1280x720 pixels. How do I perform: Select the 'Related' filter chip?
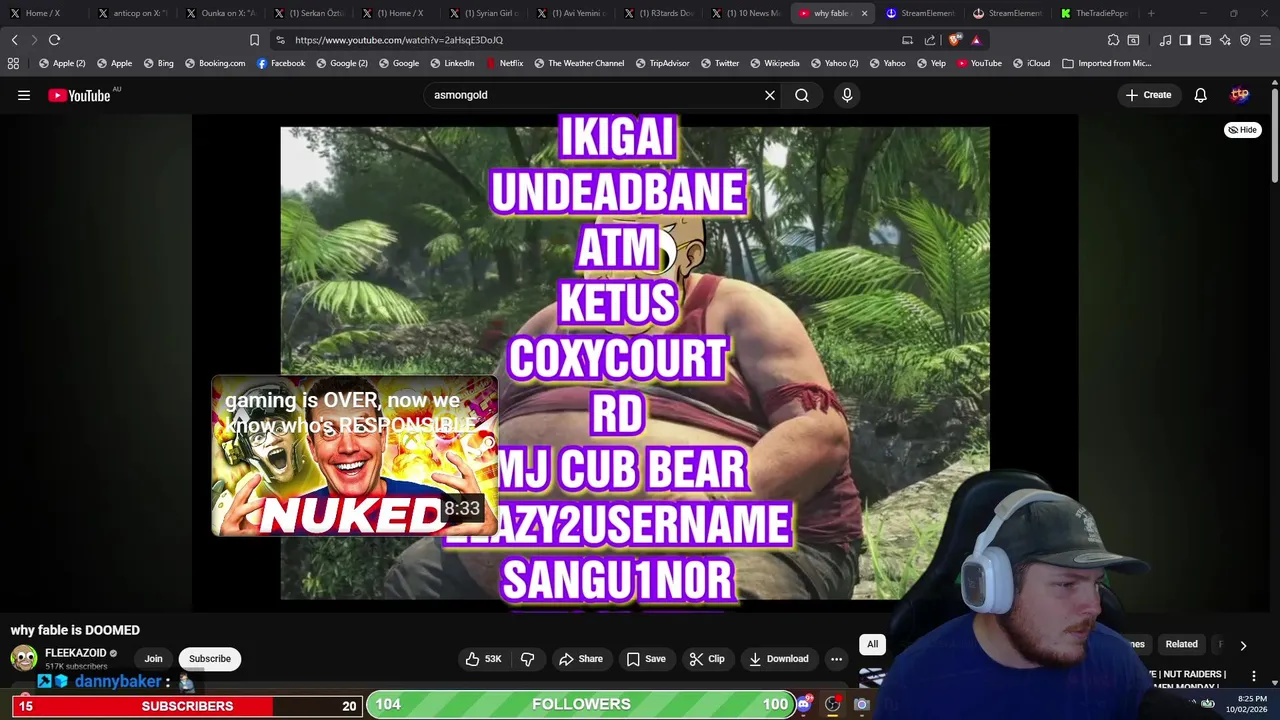[1181, 644]
